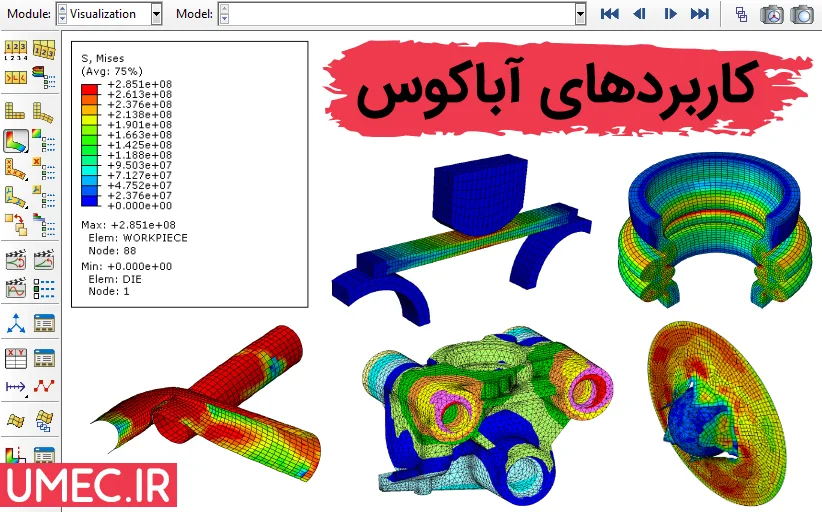Select the Plot Contours on Deformed Shape tool
The width and height of the screenshot is (822, 512).
(15, 141)
